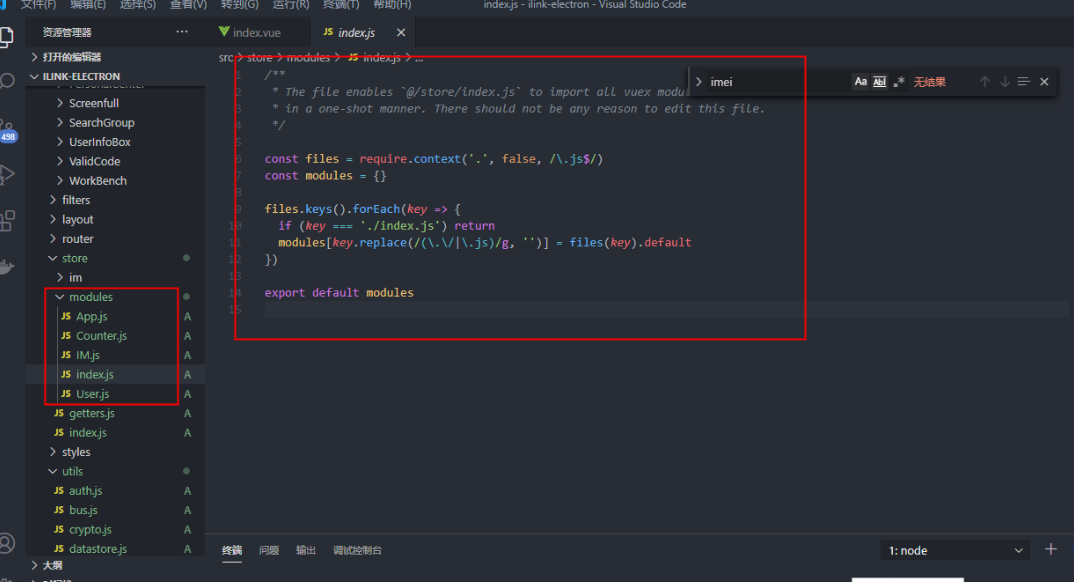Click the store segment in breadcrumb

[260, 58]
